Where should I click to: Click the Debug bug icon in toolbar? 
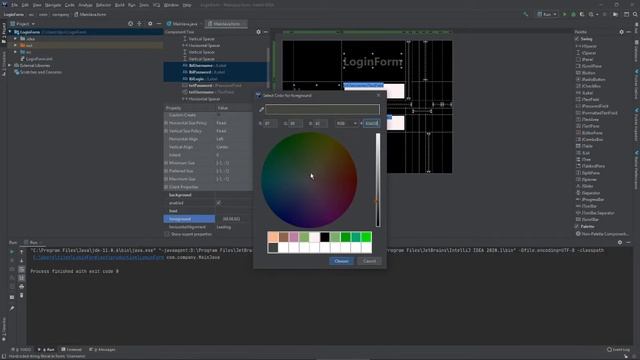[x=573, y=14]
